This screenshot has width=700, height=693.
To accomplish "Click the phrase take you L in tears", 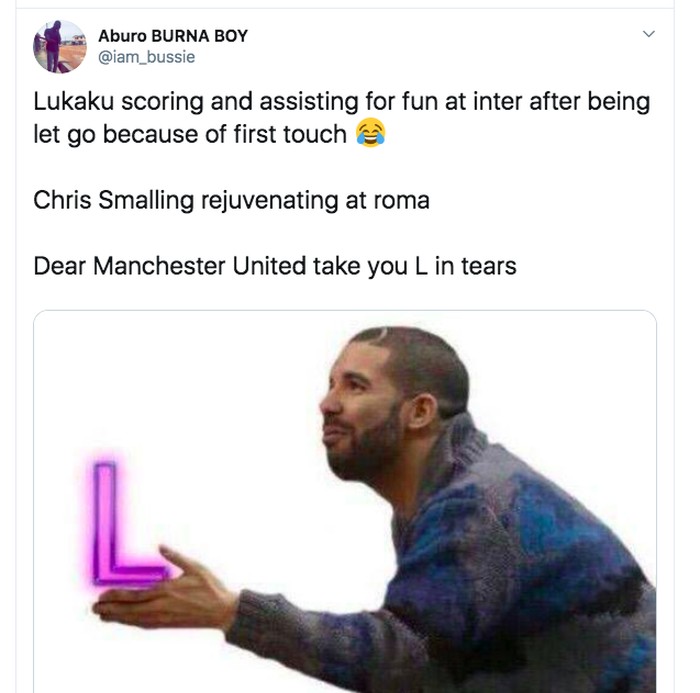I will [415, 266].
